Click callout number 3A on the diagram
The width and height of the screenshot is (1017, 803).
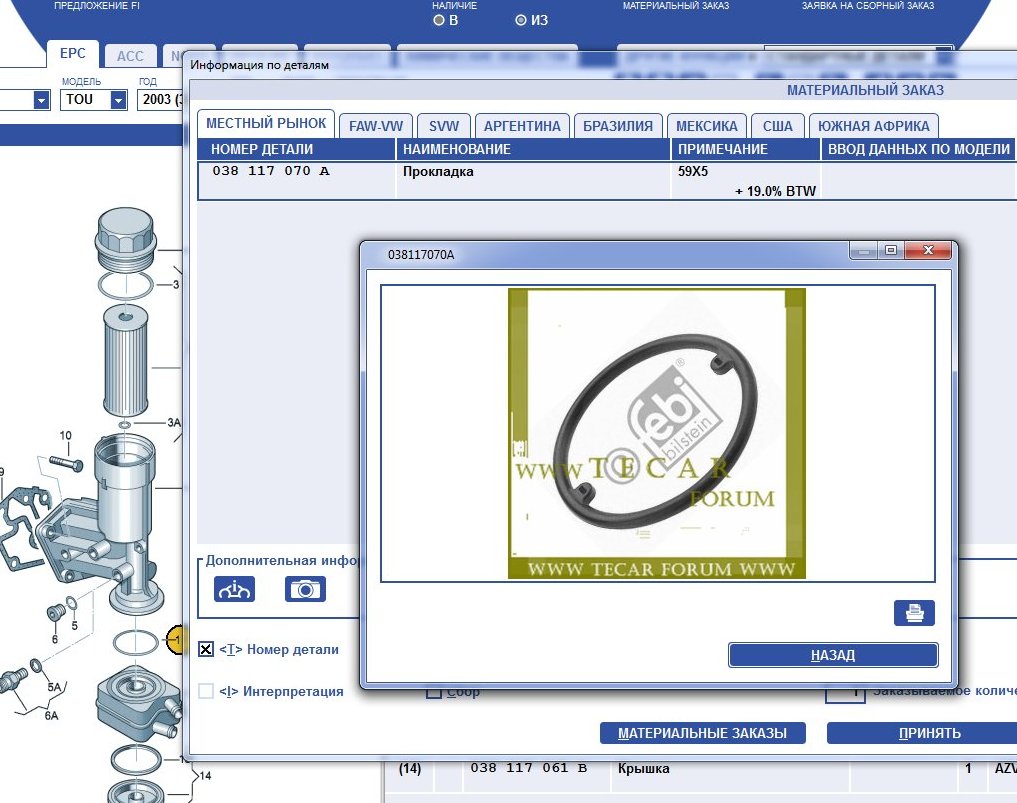[x=174, y=423]
